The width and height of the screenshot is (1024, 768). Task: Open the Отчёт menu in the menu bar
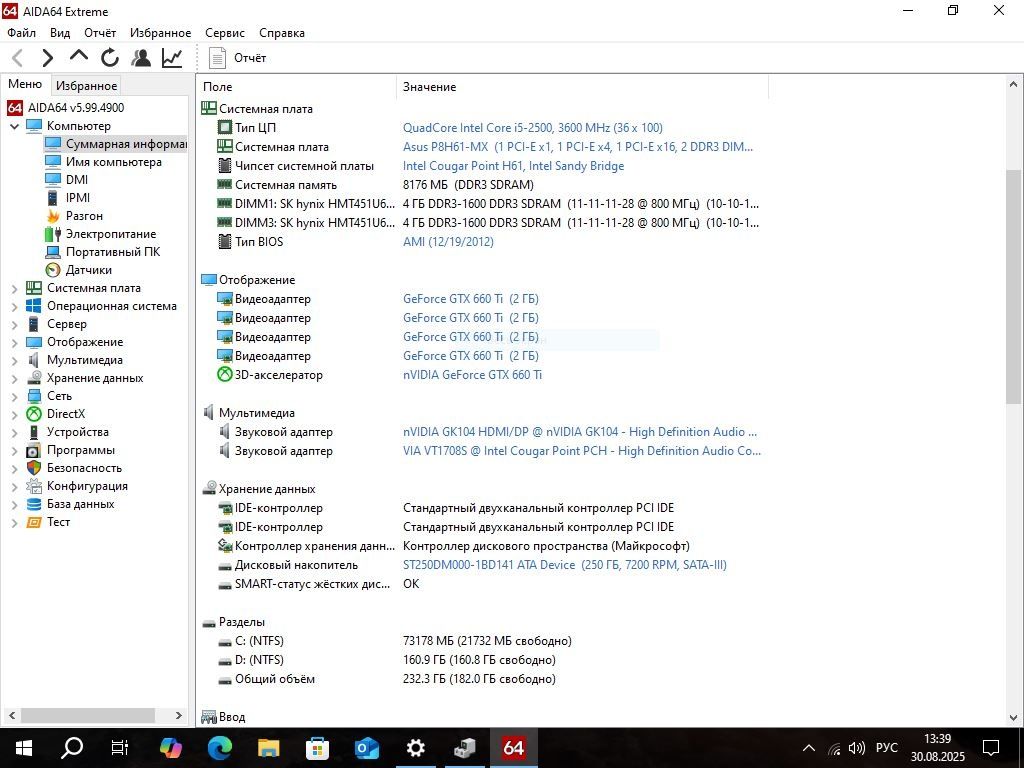pyautogui.click(x=100, y=33)
